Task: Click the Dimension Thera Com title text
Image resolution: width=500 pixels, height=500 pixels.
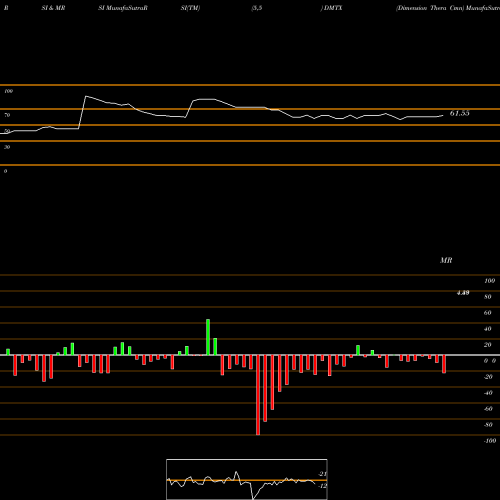Action: [430, 8]
